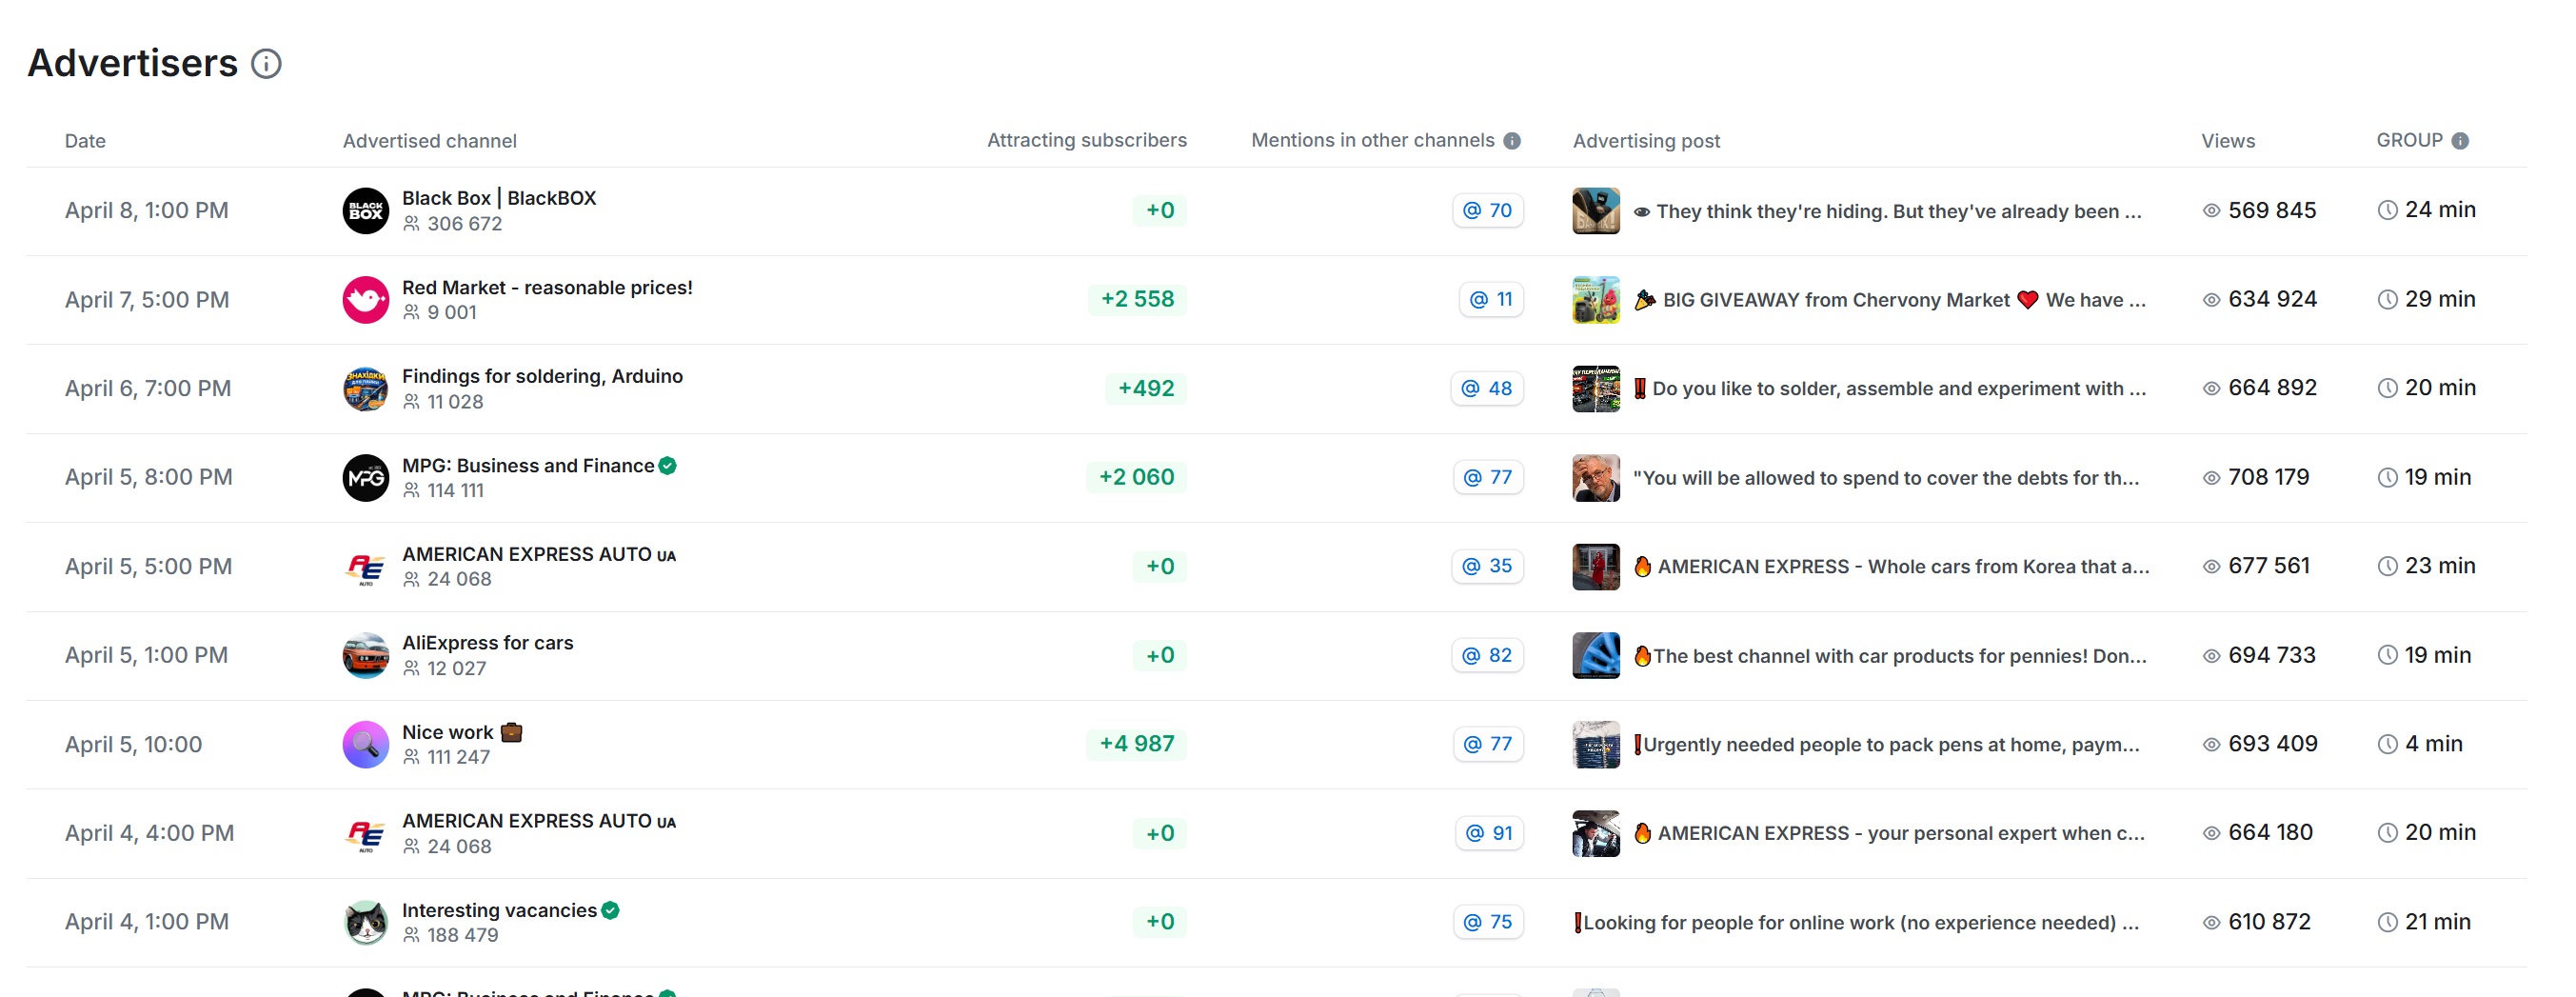Screen dimensions: 2576x997
Task: Open the @ 91 mentions badge
Action: 1489,834
